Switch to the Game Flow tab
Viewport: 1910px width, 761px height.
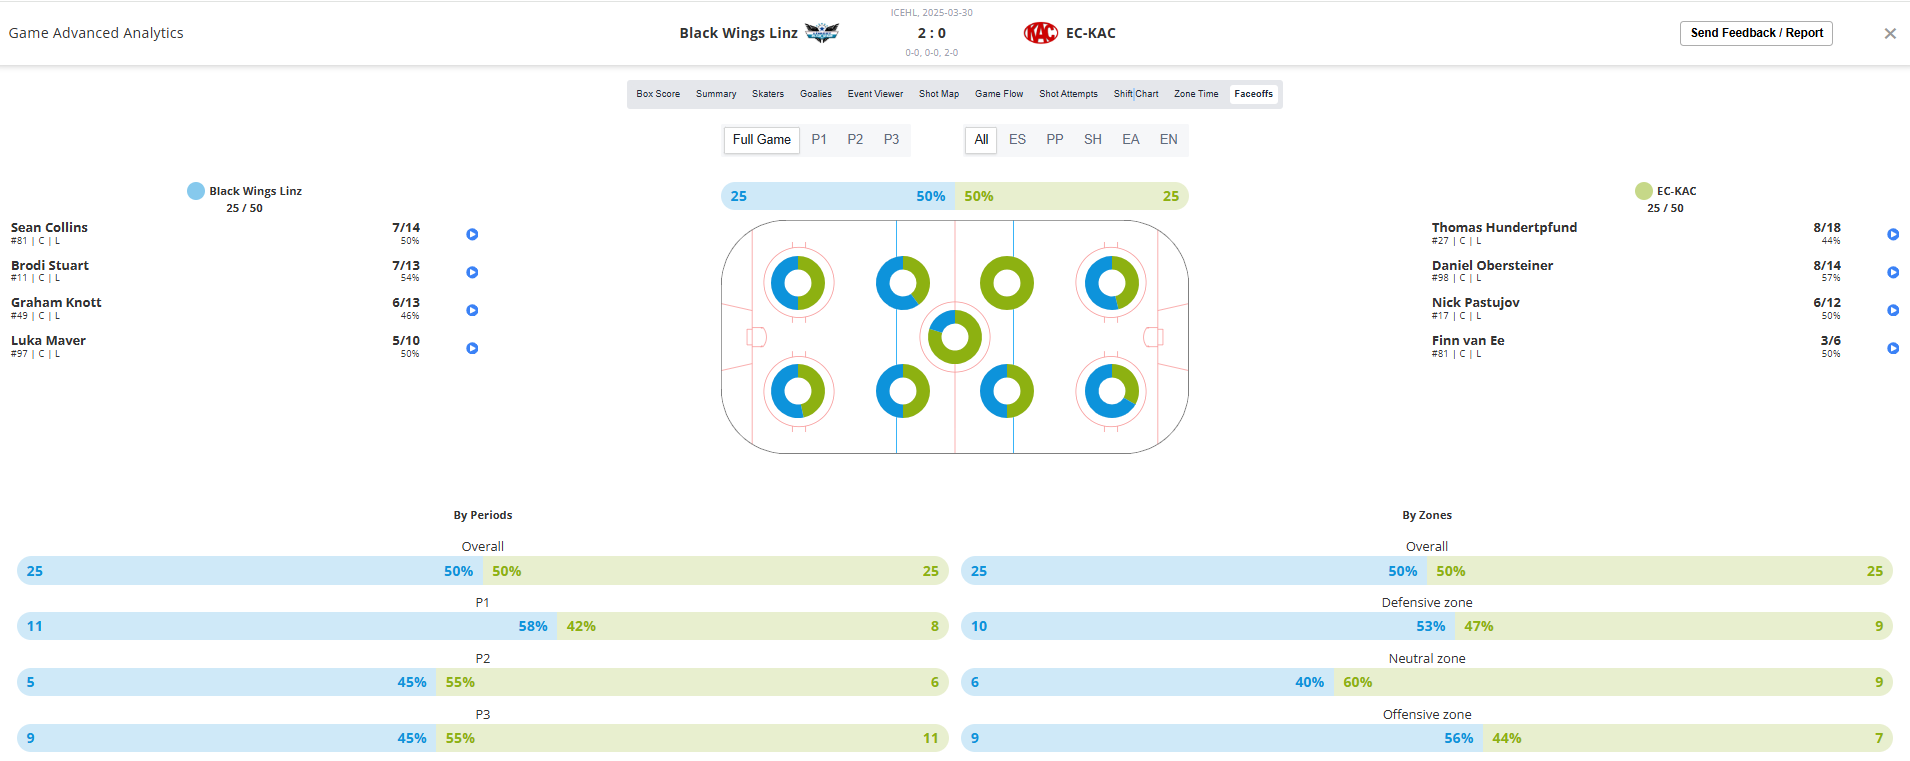998,94
